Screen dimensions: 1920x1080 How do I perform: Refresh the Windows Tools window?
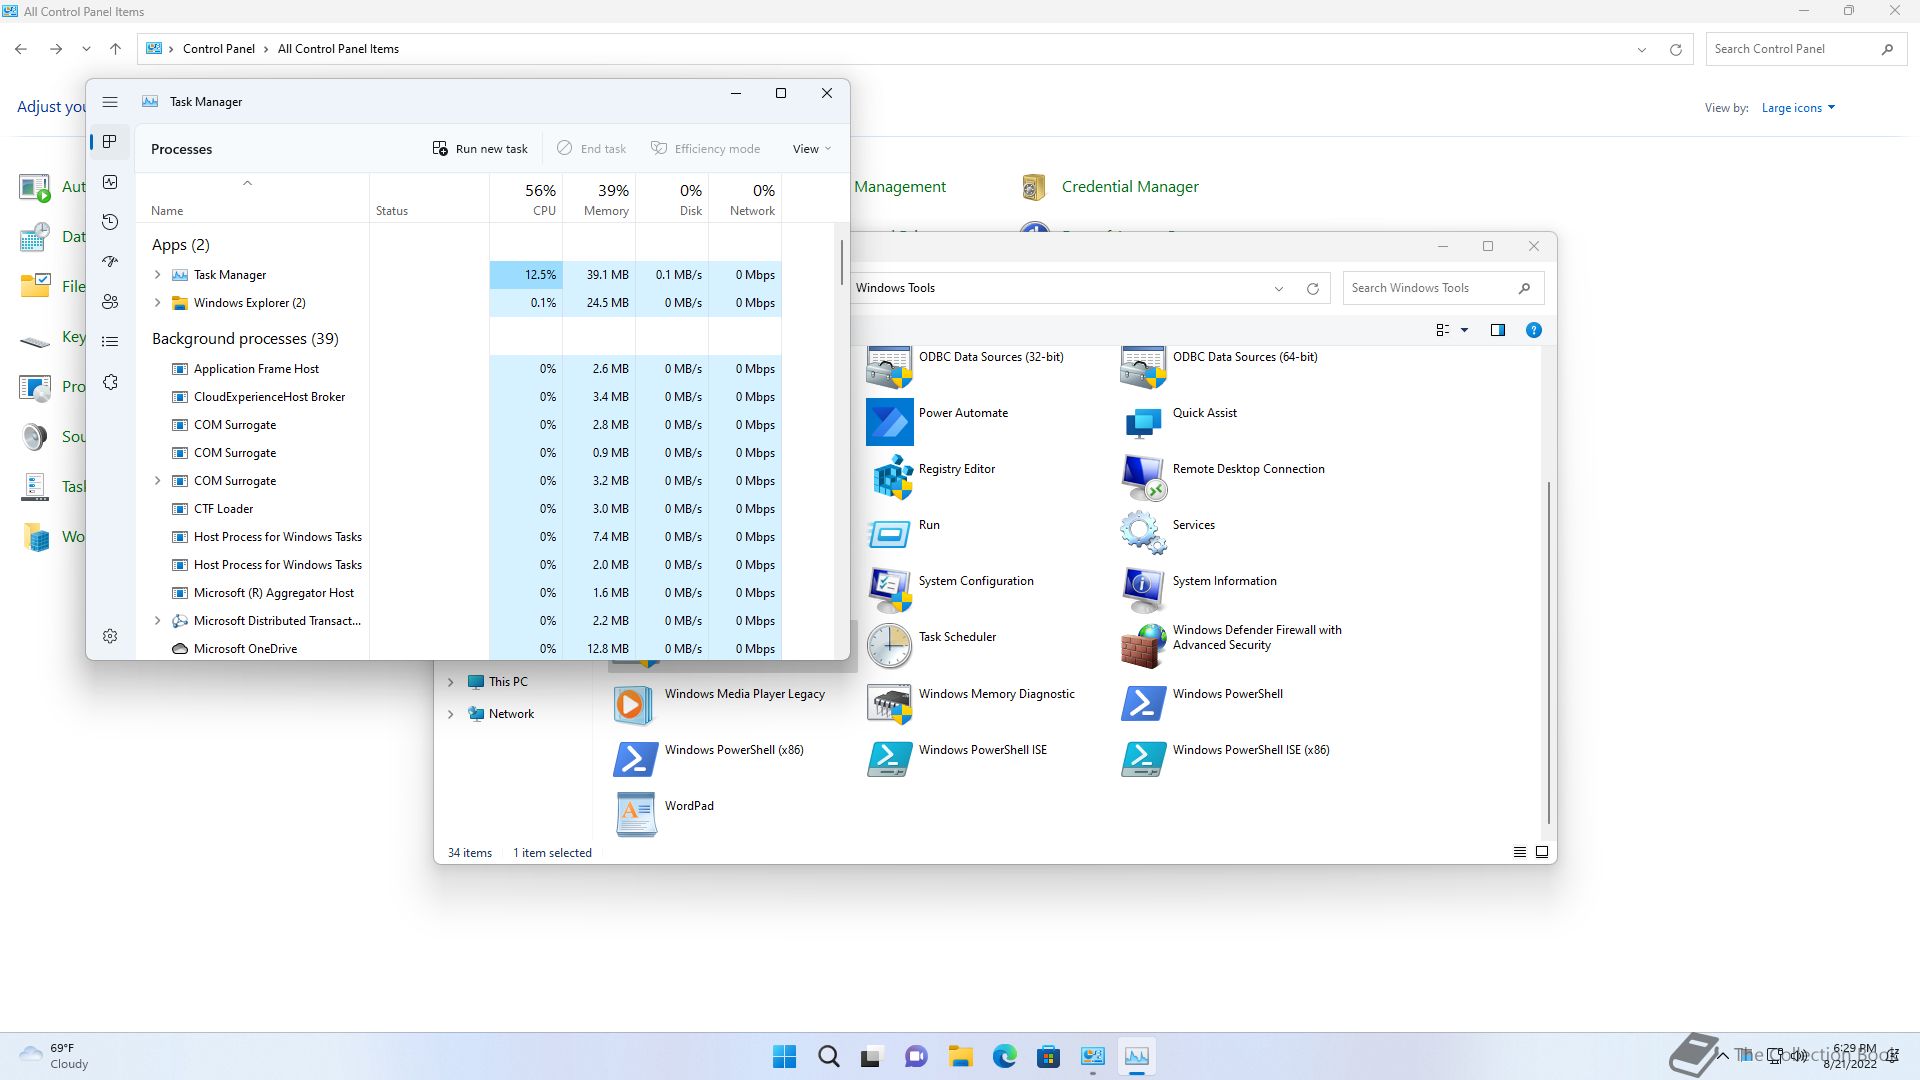pyautogui.click(x=1312, y=288)
